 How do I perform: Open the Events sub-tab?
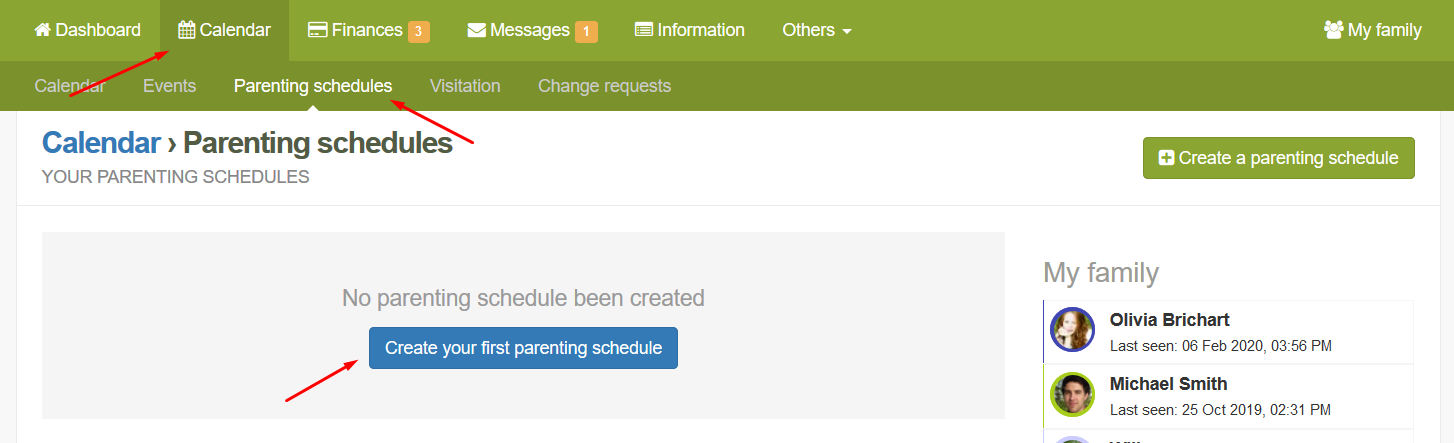(x=169, y=86)
